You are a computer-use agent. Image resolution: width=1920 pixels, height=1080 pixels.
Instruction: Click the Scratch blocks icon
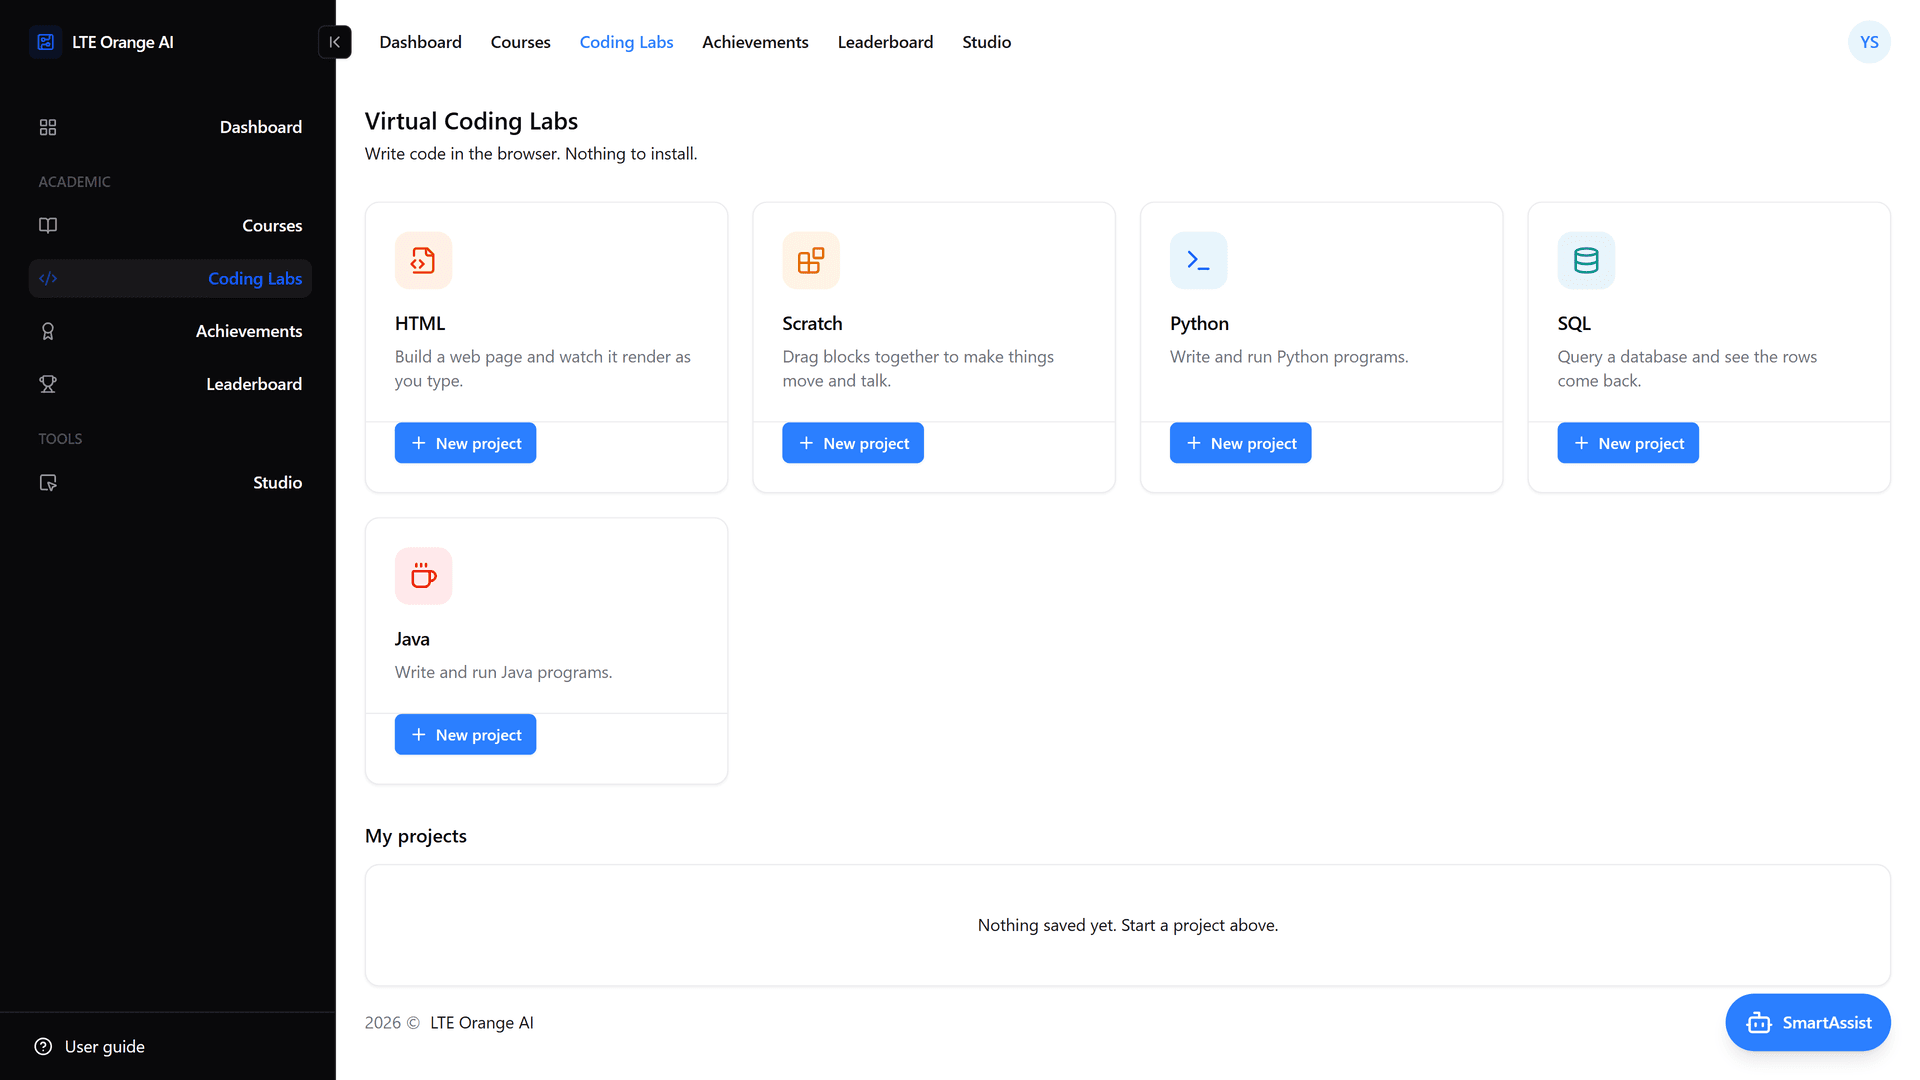click(811, 260)
